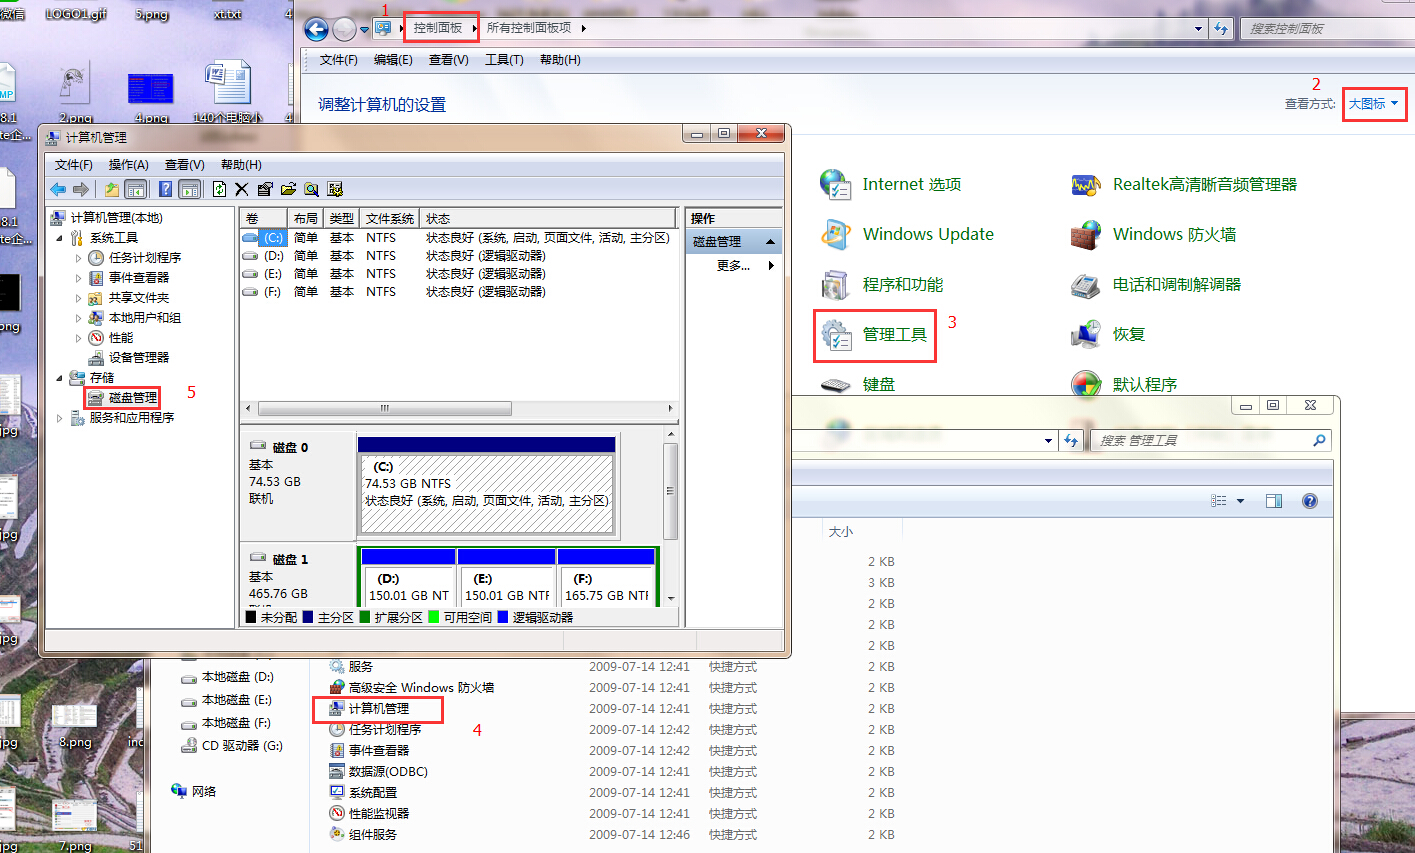The width and height of the screenshot is (1415, 853).
Task: Click the 搜索 管理工具 search box
Action: click(x=1200, y=440)
